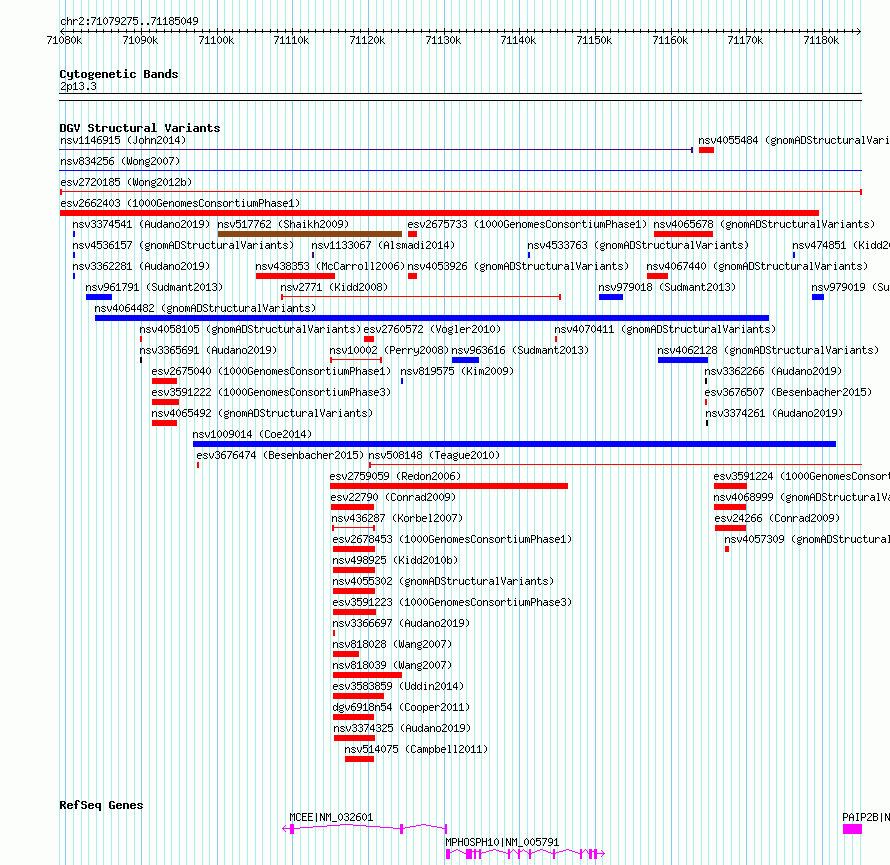Open the esv2675040 1000Genomes Phase1 label
This screenshot has height=865, width=890.
pos(271,371)
